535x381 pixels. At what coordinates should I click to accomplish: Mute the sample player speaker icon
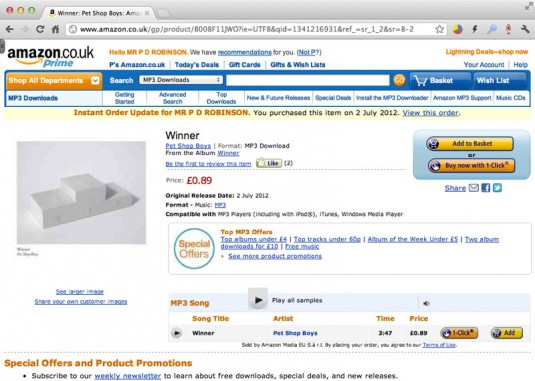pos(426,303)
